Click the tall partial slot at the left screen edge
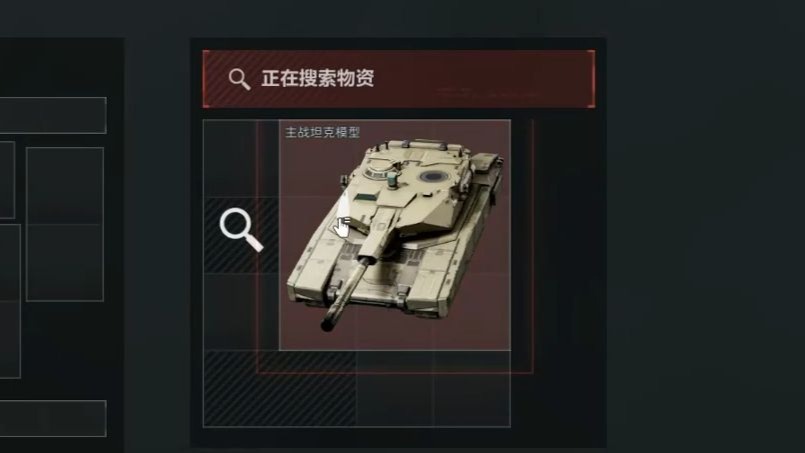The height and width of the screenshot is (453, 805). pyautogui.click(x=10, y=301)
